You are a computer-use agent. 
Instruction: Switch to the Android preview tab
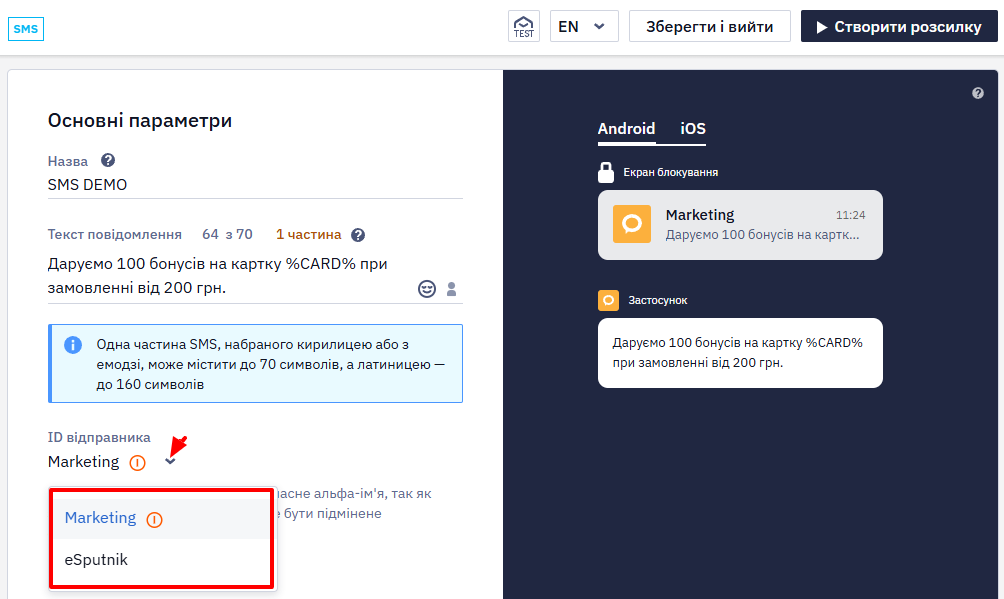626,129
